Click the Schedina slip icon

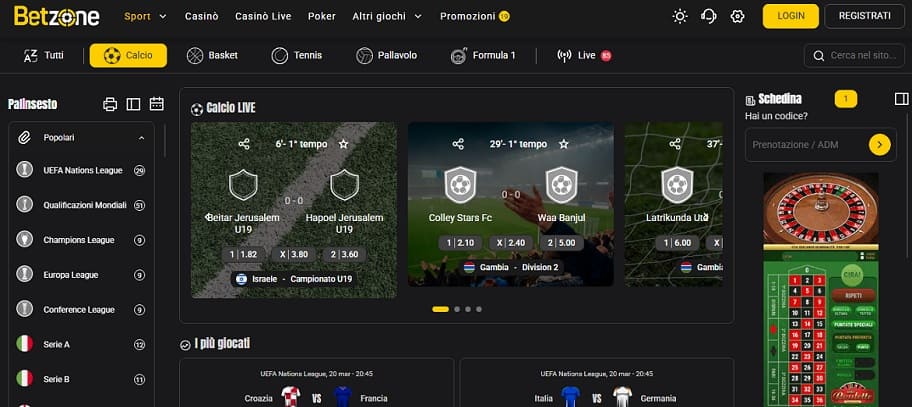click(x=750, y=101)
